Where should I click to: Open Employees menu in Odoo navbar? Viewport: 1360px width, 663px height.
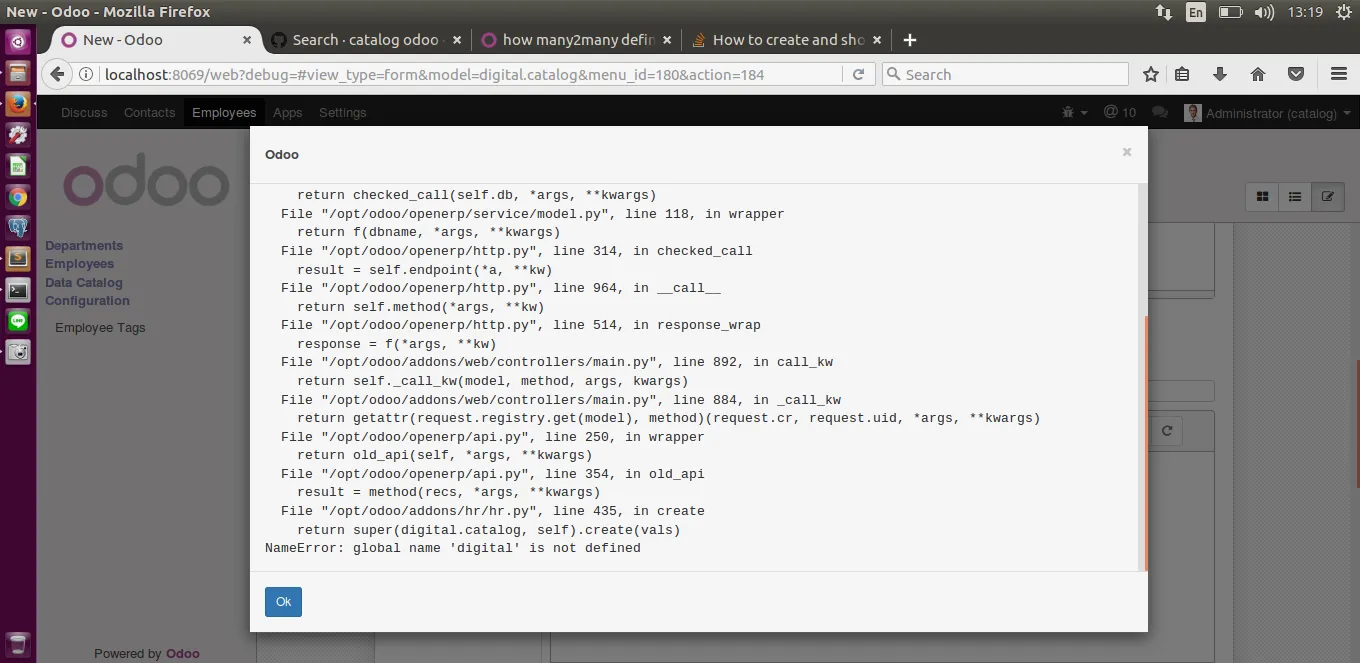coord(224,113)
